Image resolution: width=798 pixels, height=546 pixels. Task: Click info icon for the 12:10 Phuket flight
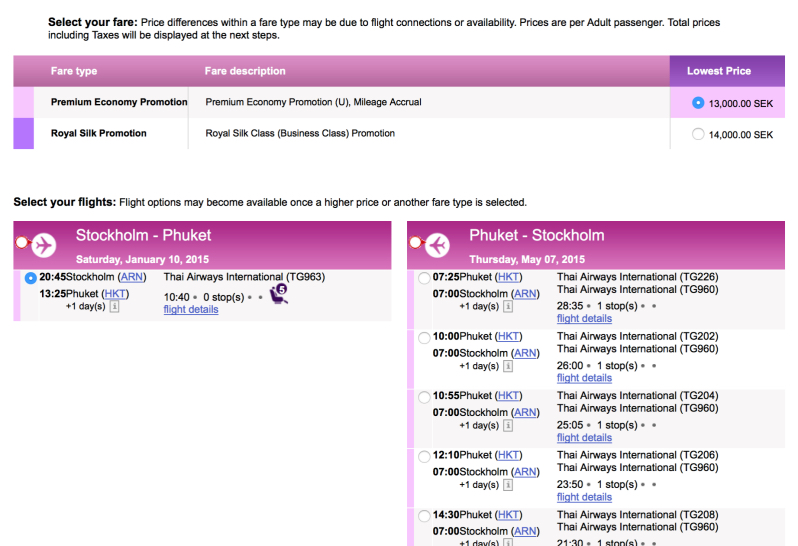507,485
